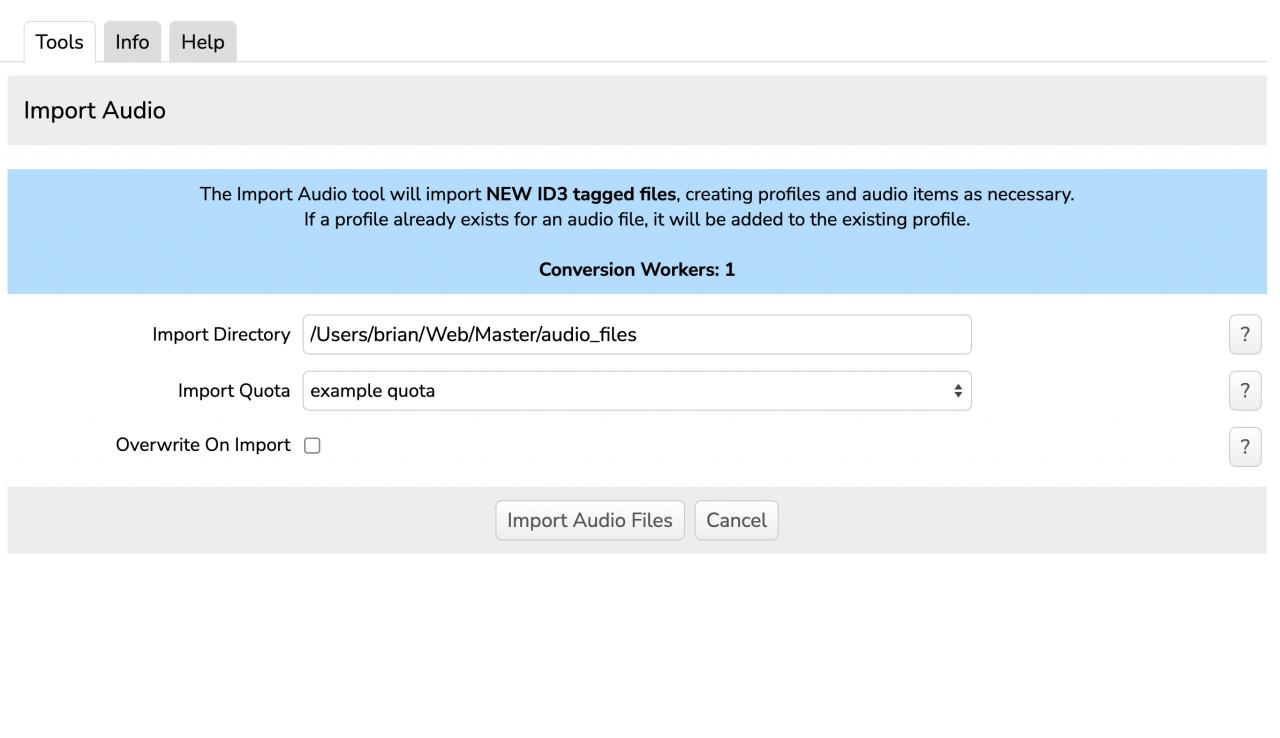Click the Overwrite On Import label
The height and width of the screenshot is (738, 1280).
click(x=203, y=445)
